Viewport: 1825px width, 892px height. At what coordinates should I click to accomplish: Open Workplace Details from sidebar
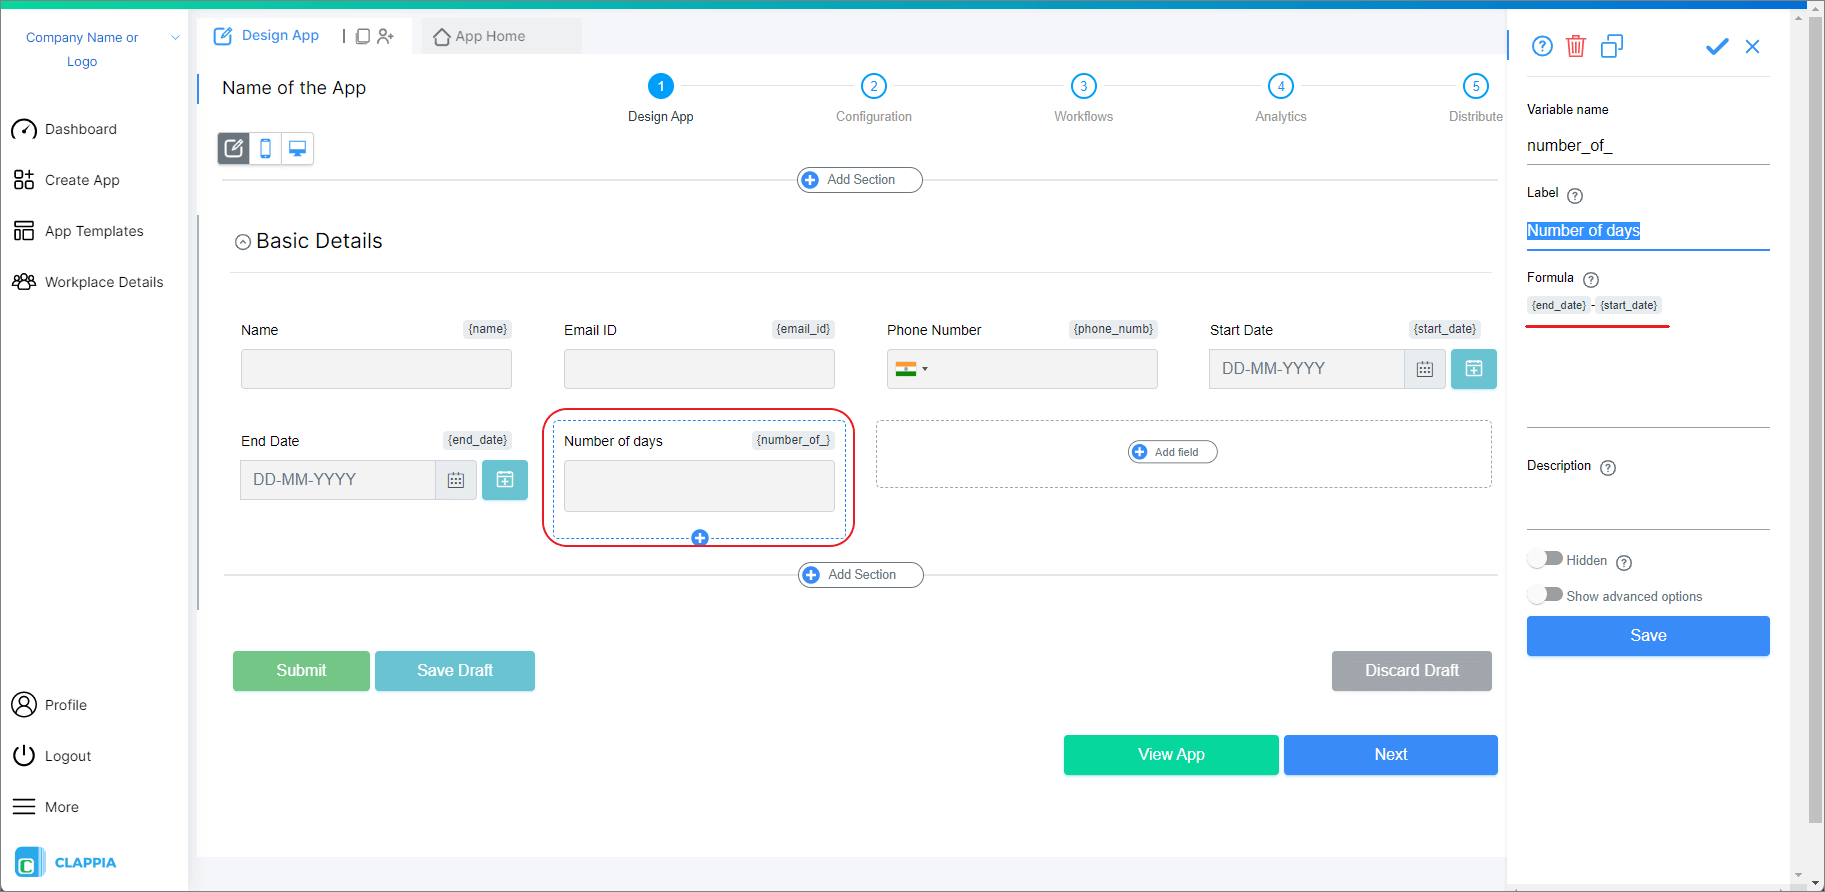(x=87, y=282)
